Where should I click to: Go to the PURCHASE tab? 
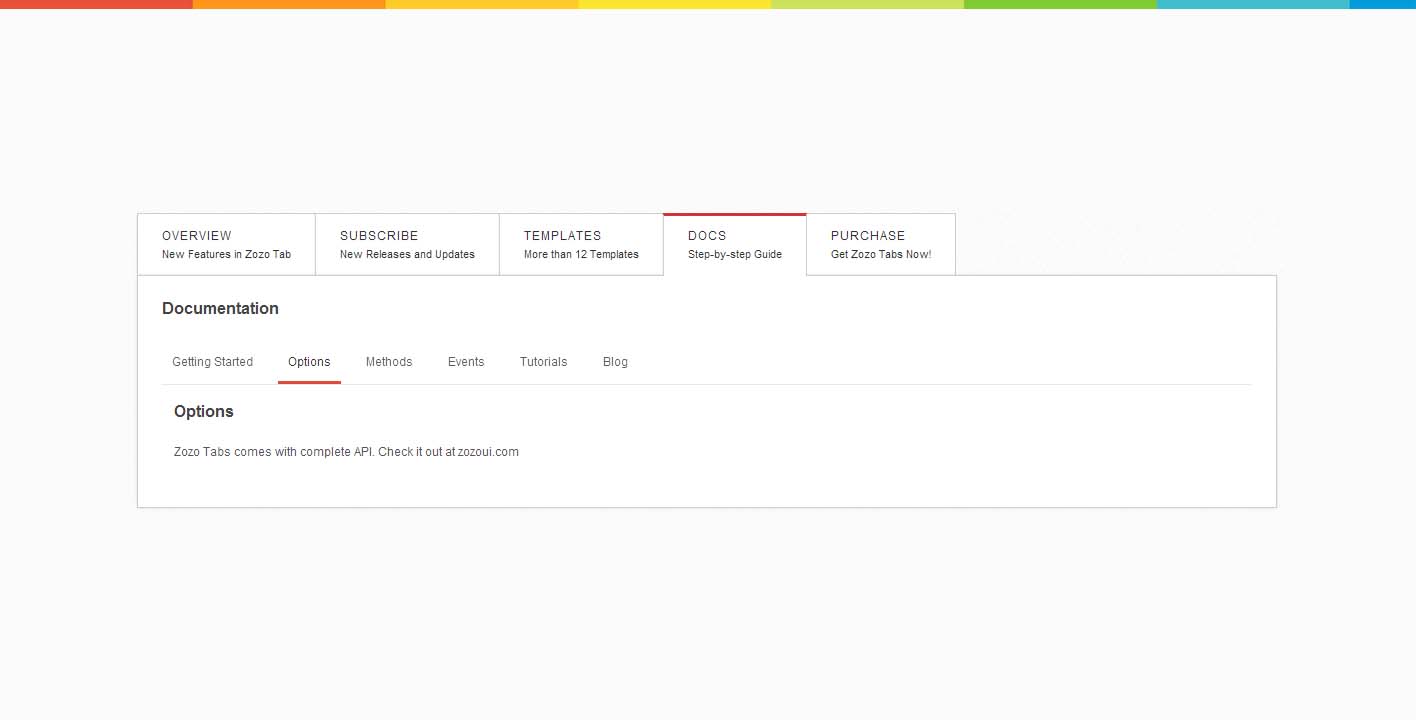[881, 244]
